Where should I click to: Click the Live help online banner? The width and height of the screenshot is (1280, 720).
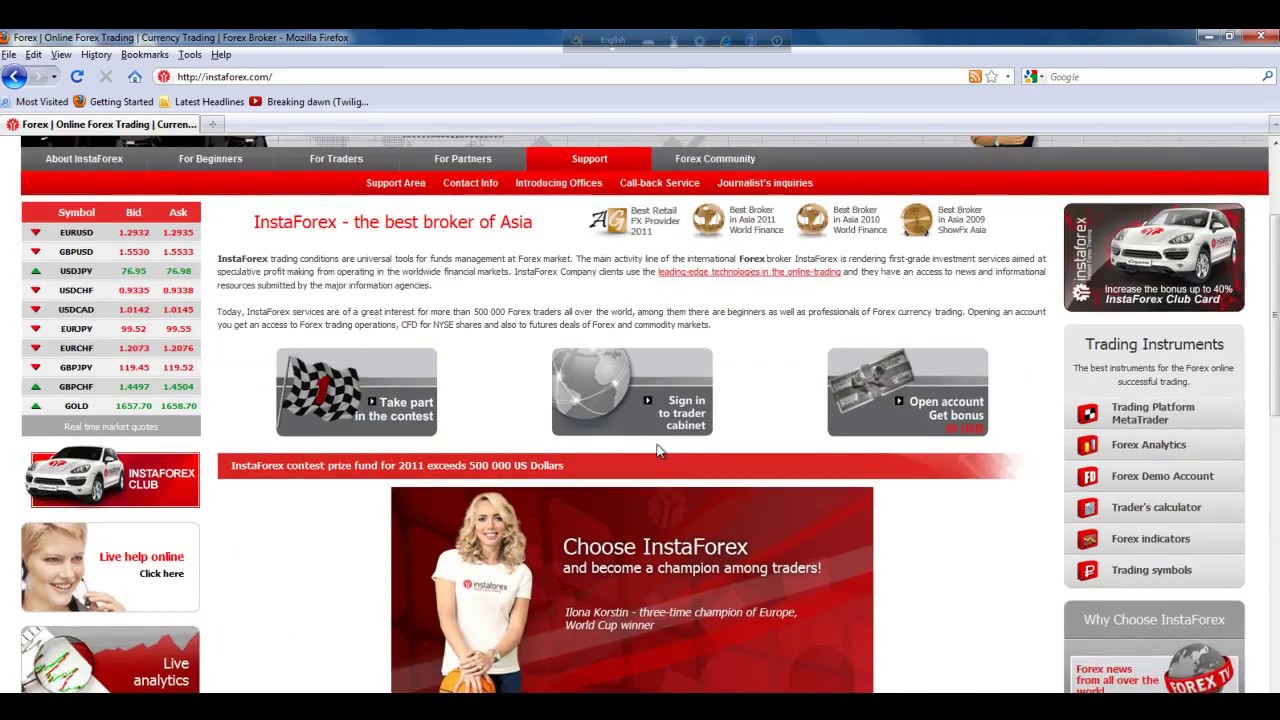tap(110, 567)
